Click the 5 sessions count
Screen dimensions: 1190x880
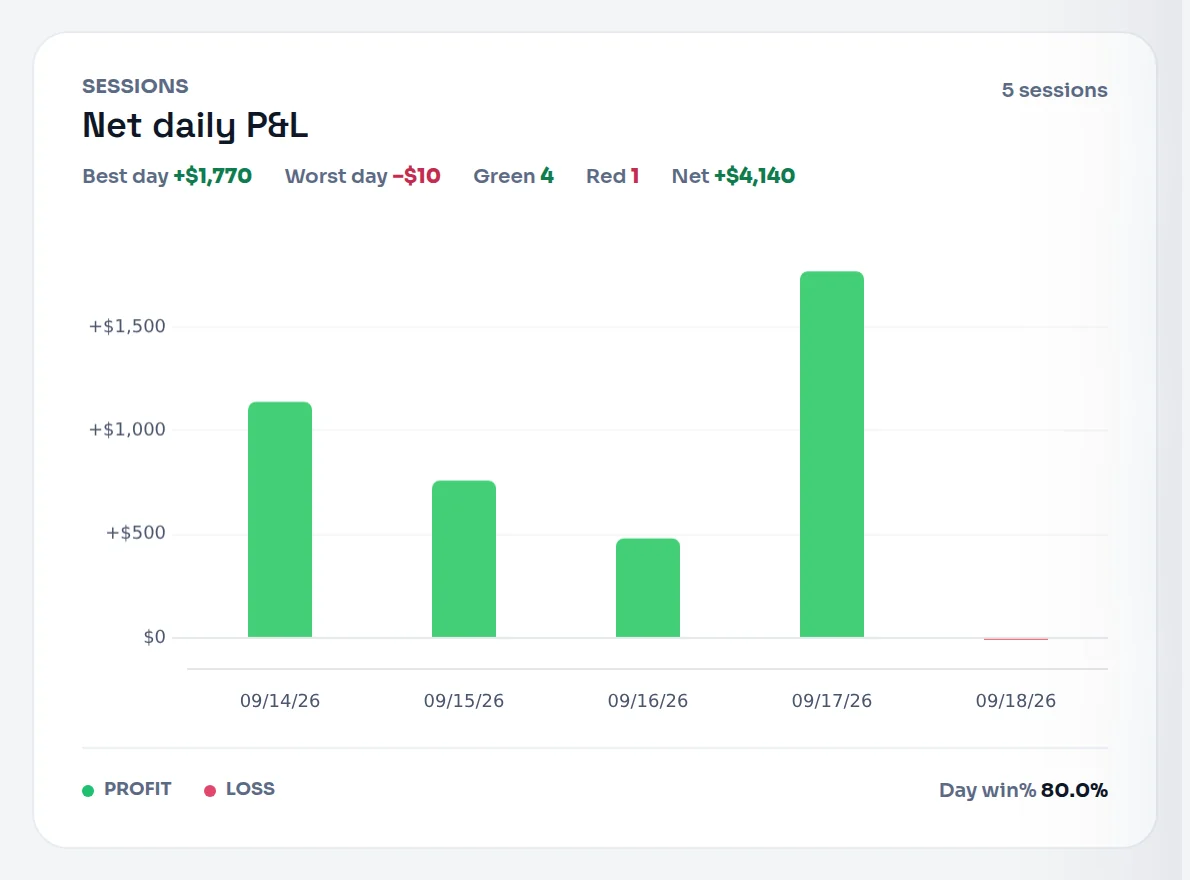(x=1054, y=90)
